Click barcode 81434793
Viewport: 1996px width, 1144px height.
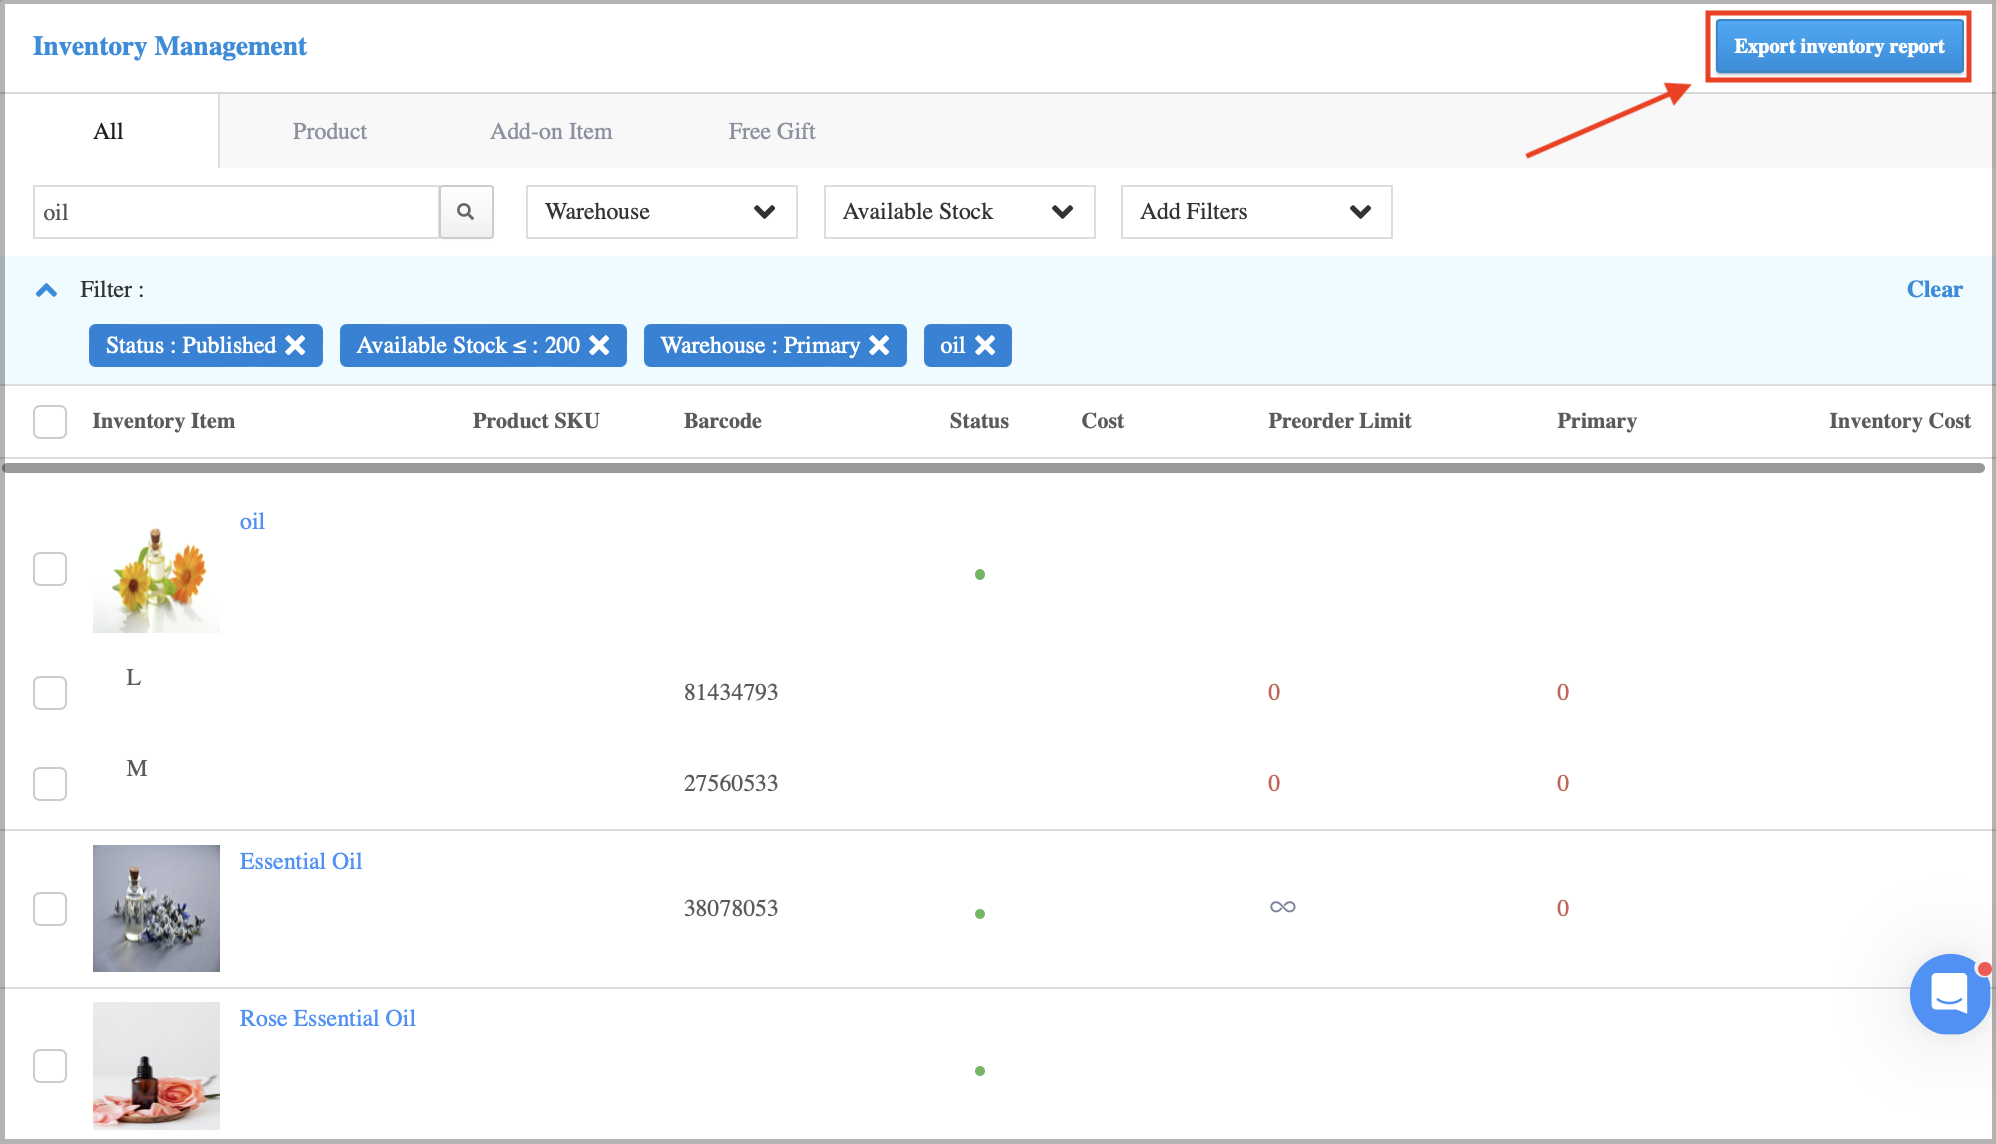point(730,692)
